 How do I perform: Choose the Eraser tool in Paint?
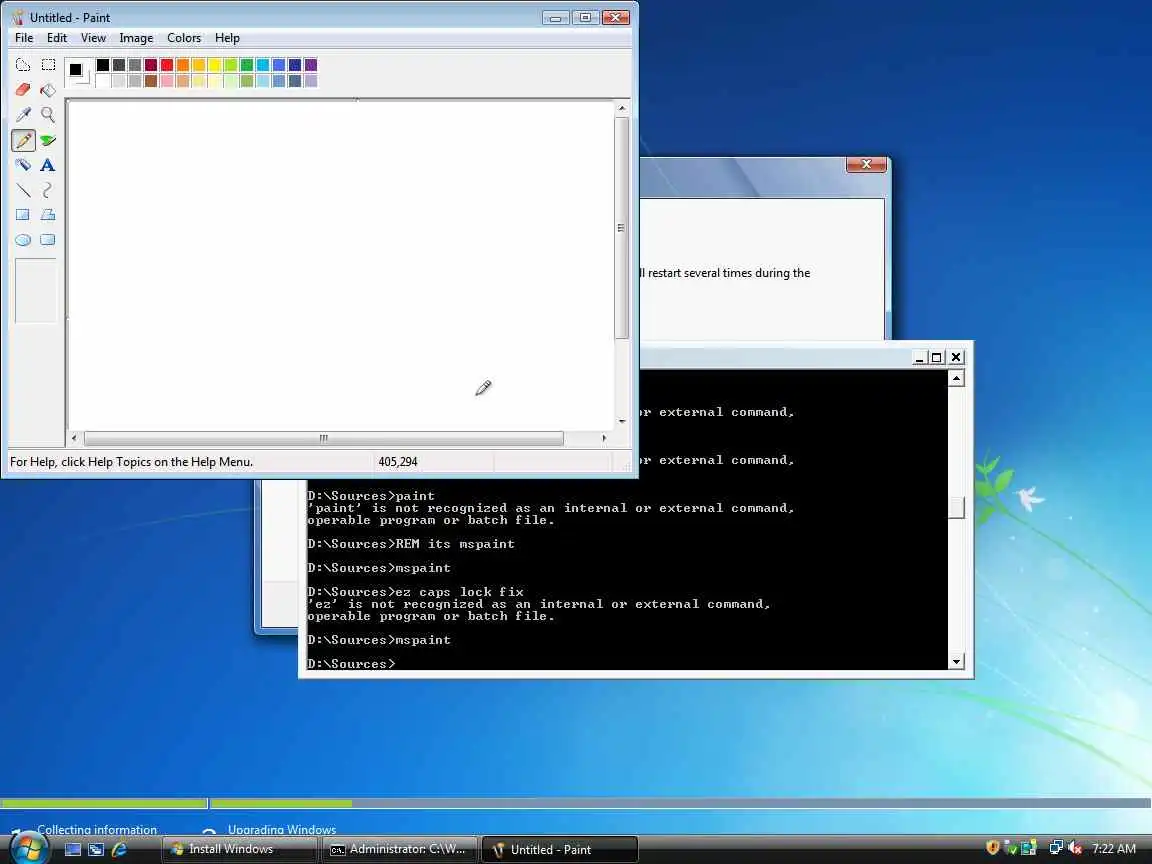click(23, 90)
